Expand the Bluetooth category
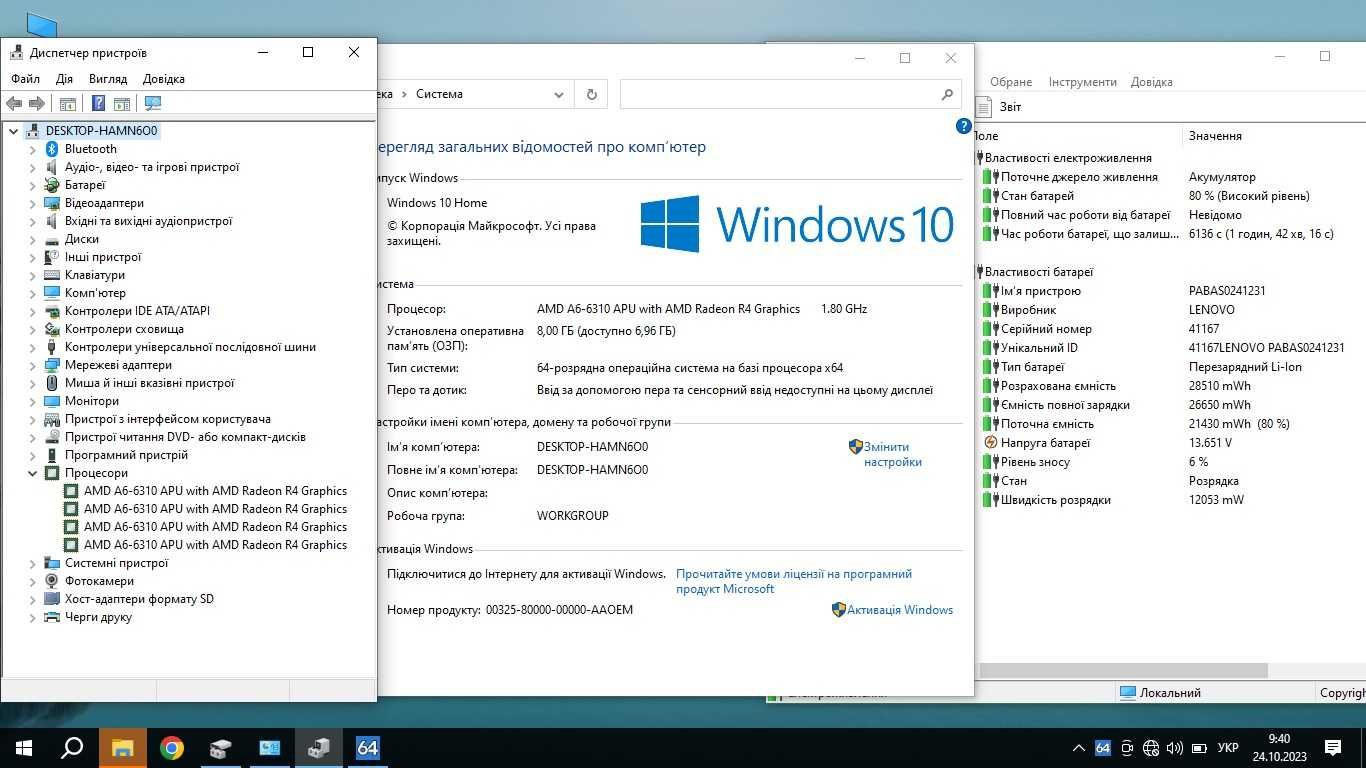 tap(32, 149)
